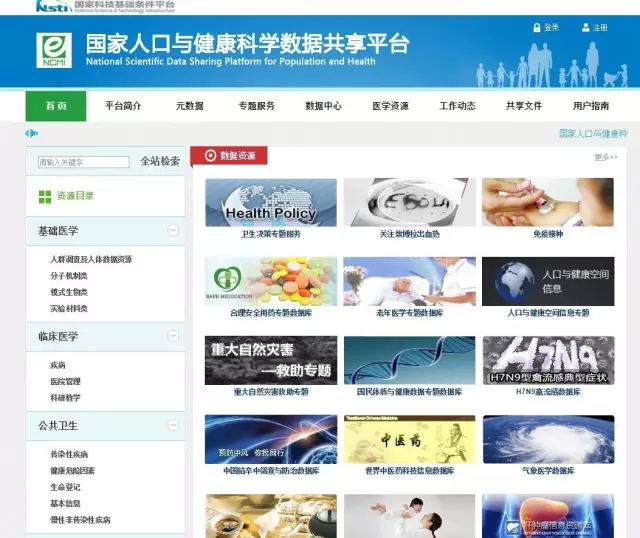Open the 数据中心 menu item
The height and width of the screenshot is (538, 640).
pyautogui.click(x=323, y=106)
